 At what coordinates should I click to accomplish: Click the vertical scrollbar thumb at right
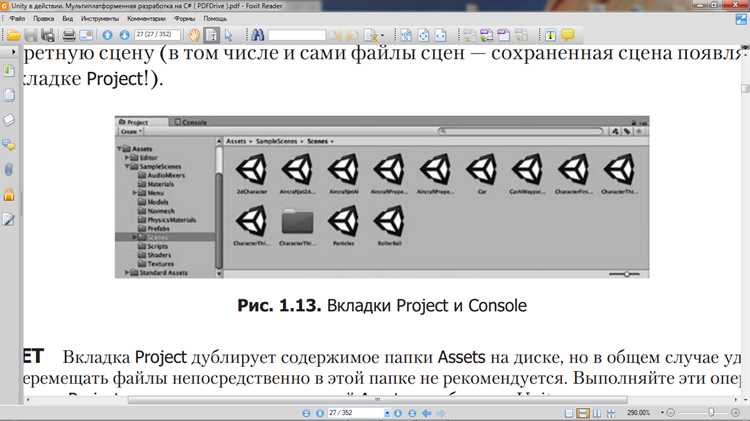746,89
